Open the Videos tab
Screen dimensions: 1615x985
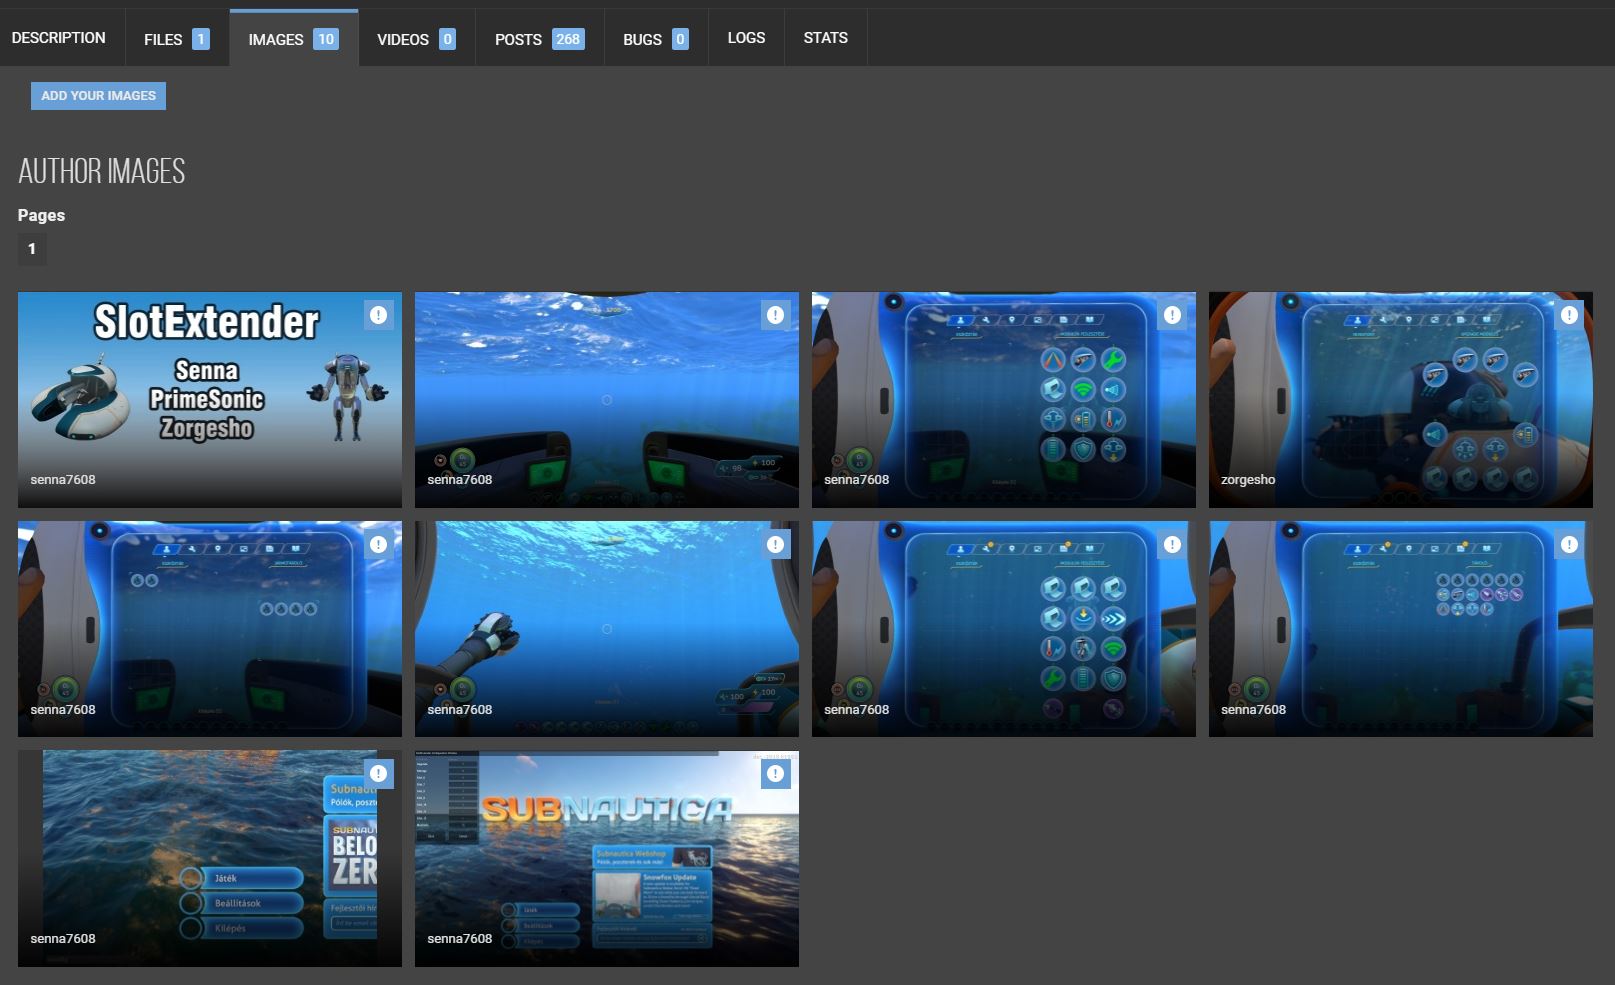pyautogui.click(x=417, y=38)
